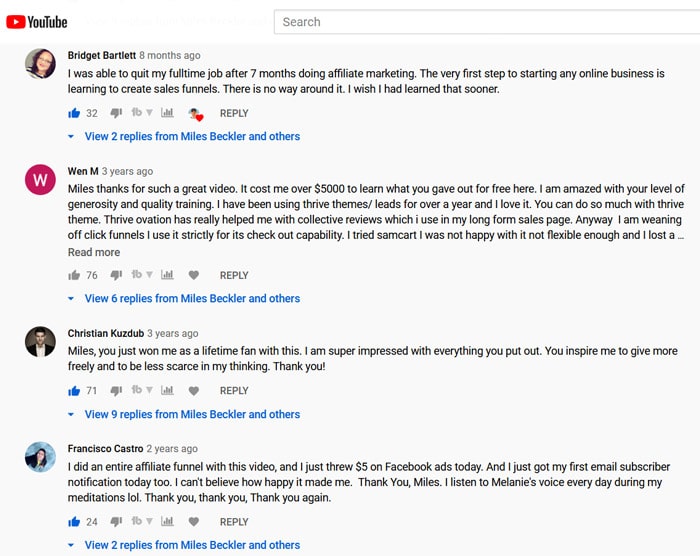Like Bridget Bartlett's comment
This screenshot has height=556, width=700.
coord(74,113)
